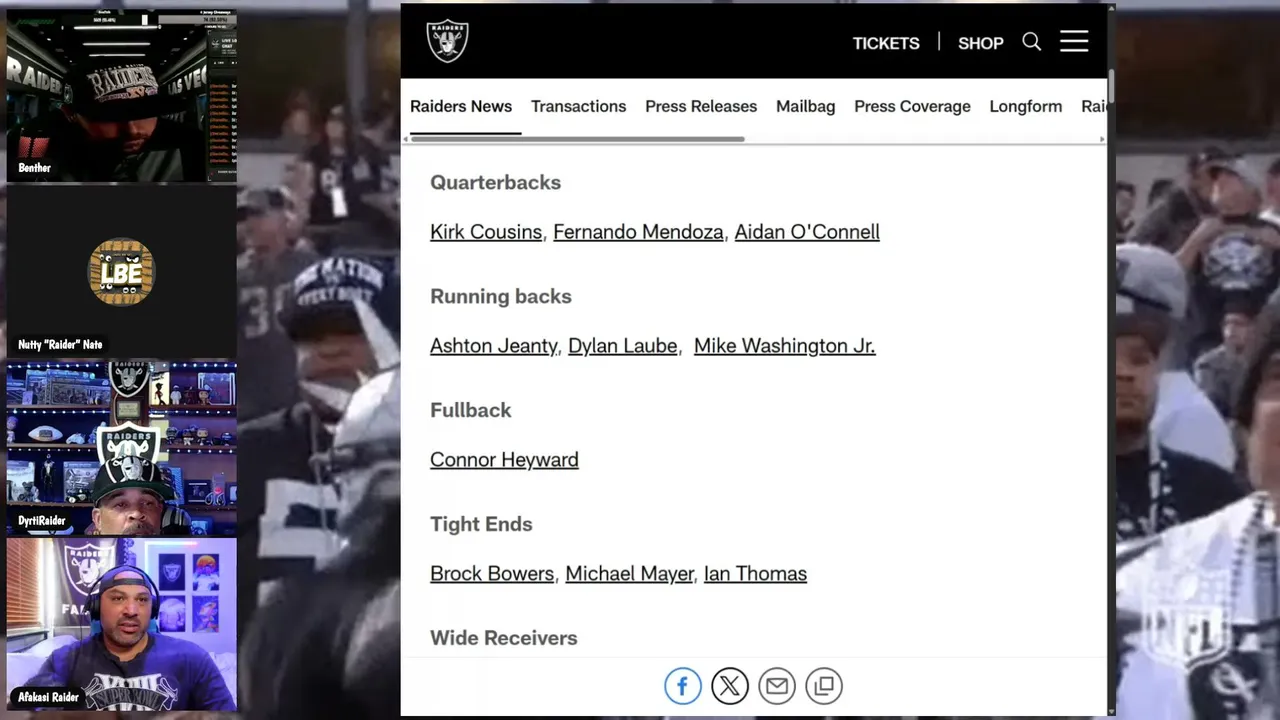Viewport: 1280px width, 720px height.
Task: Open Brock Bowers player link
Action: (x=492, y=574)
